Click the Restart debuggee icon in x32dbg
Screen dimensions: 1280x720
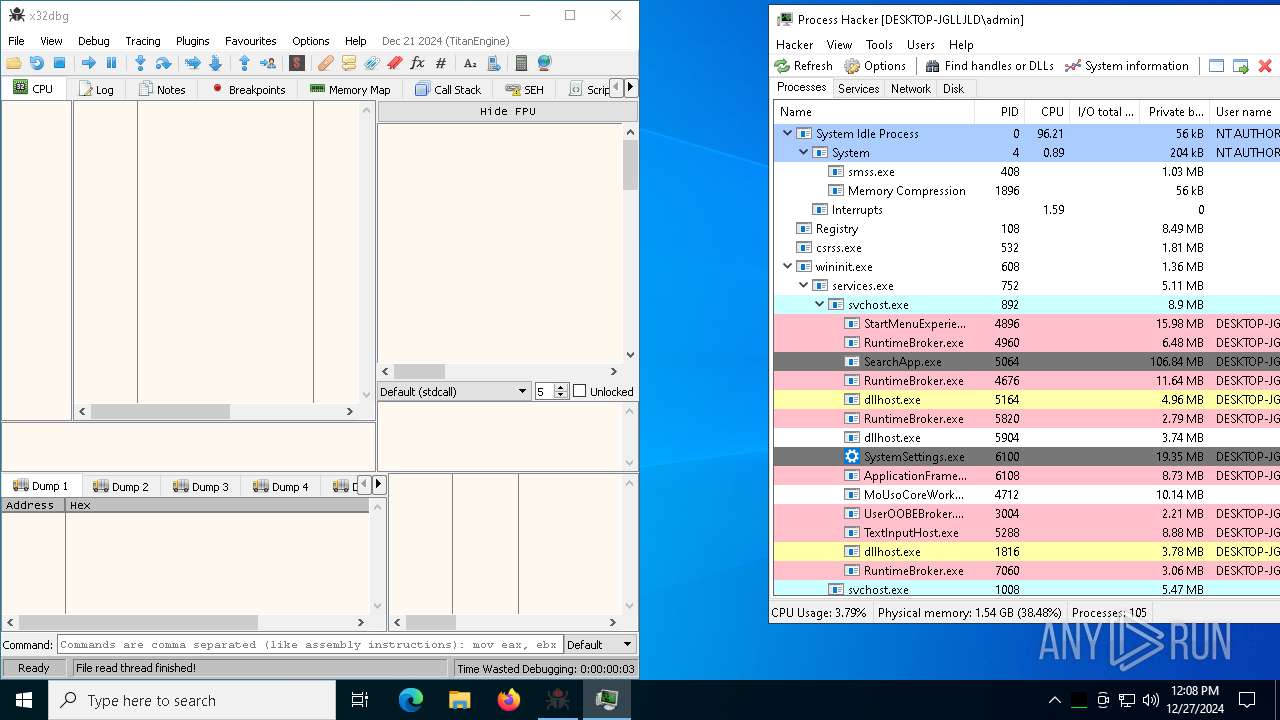coord(36,63)
